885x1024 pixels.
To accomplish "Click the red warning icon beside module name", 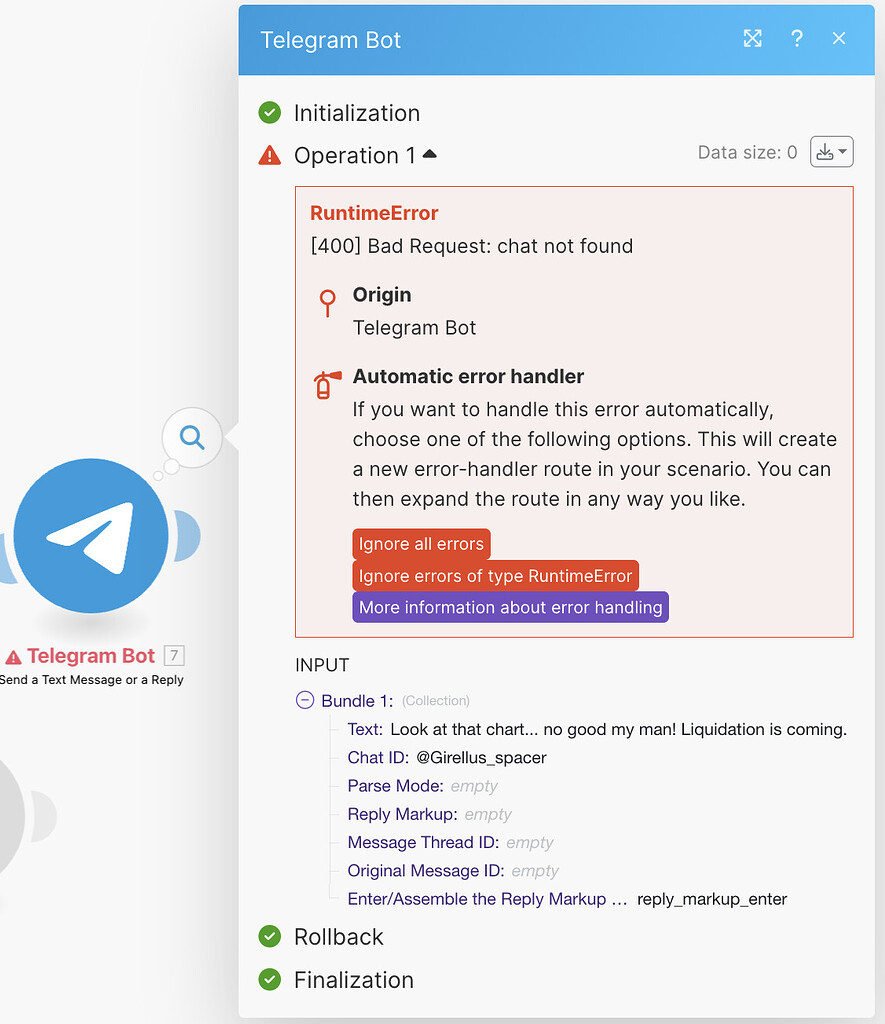I will coord(13,656).
